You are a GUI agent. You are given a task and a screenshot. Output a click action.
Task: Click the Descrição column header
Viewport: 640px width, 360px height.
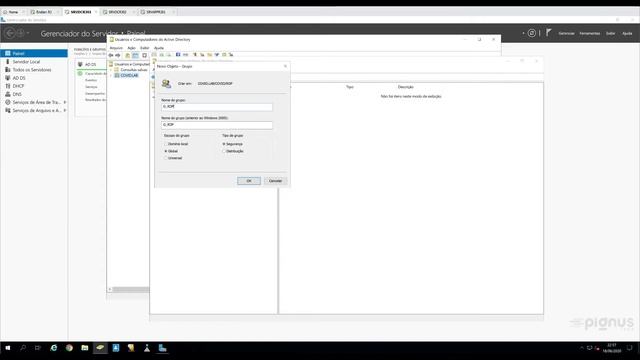406,87
